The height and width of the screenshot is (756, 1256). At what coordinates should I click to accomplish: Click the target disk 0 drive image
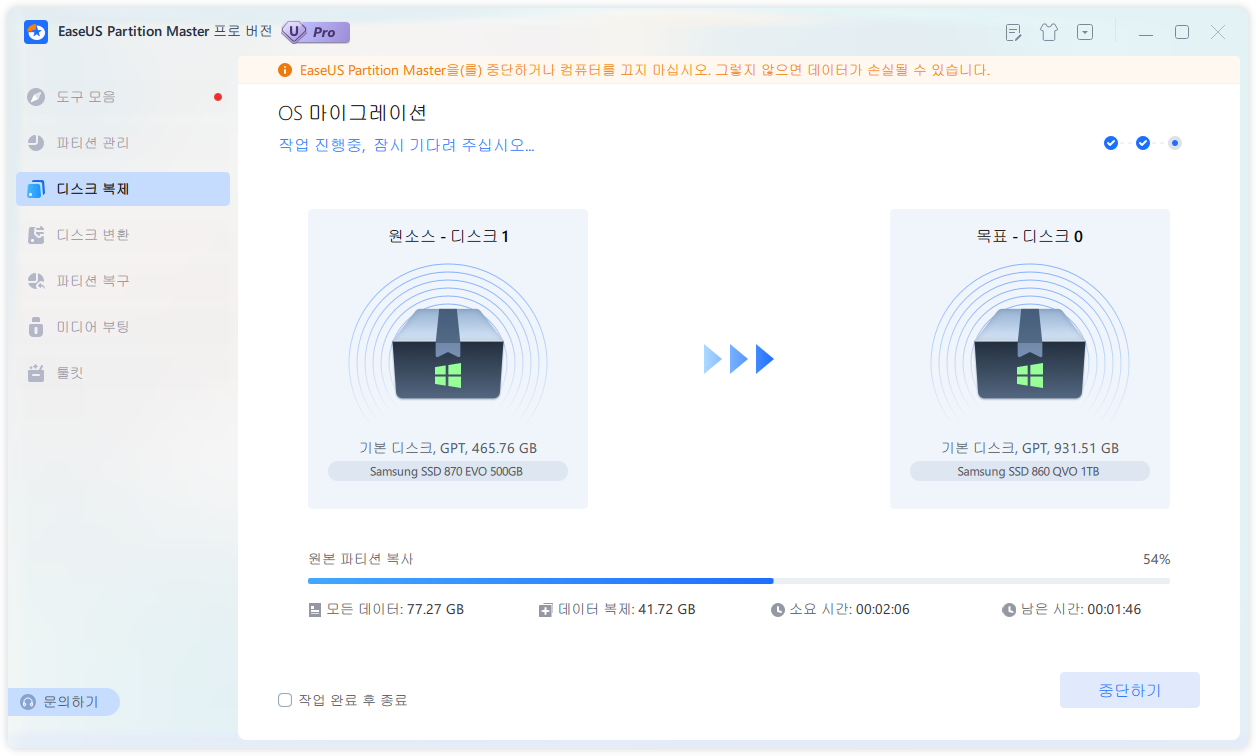(x=1030, y=354)
